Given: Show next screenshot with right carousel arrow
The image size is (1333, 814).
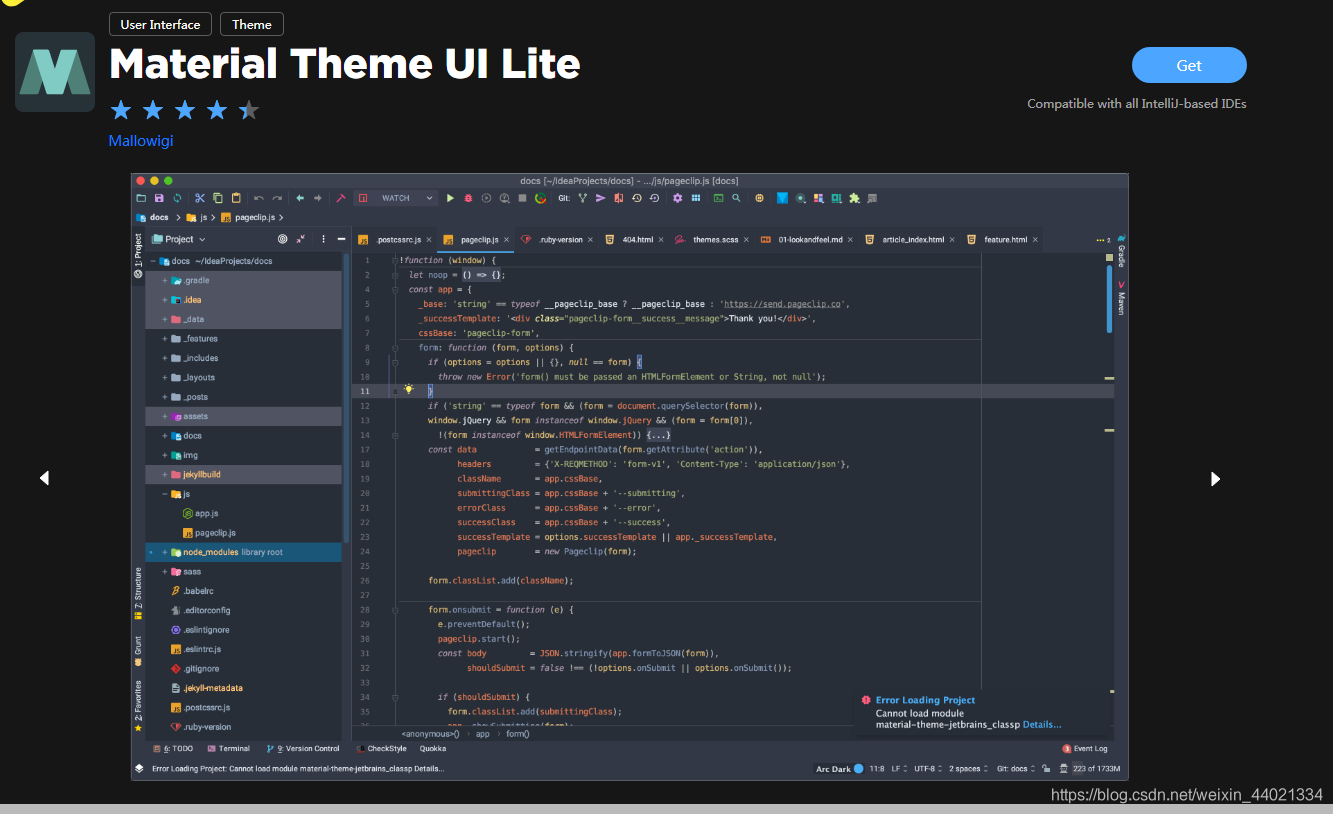Looking at the screenshot, I should pos(1215,479).
